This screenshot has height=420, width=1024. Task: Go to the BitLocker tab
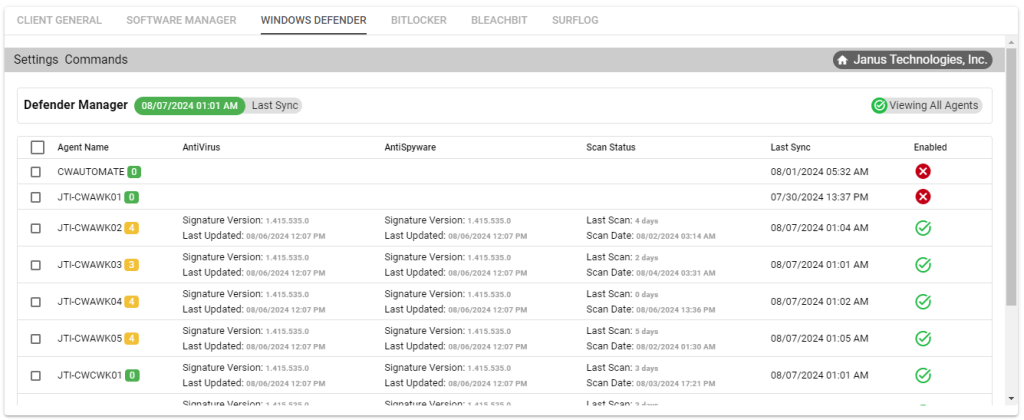click(419, 20)
